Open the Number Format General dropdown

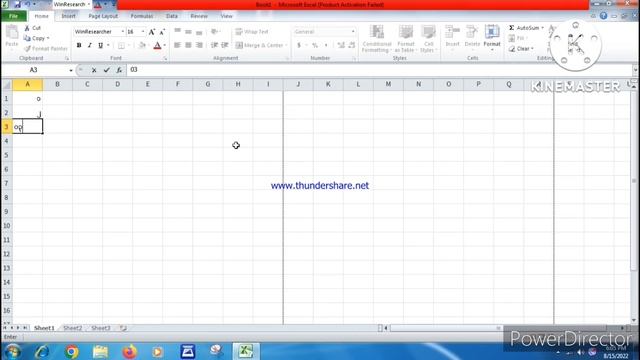(x=353, y=32)
